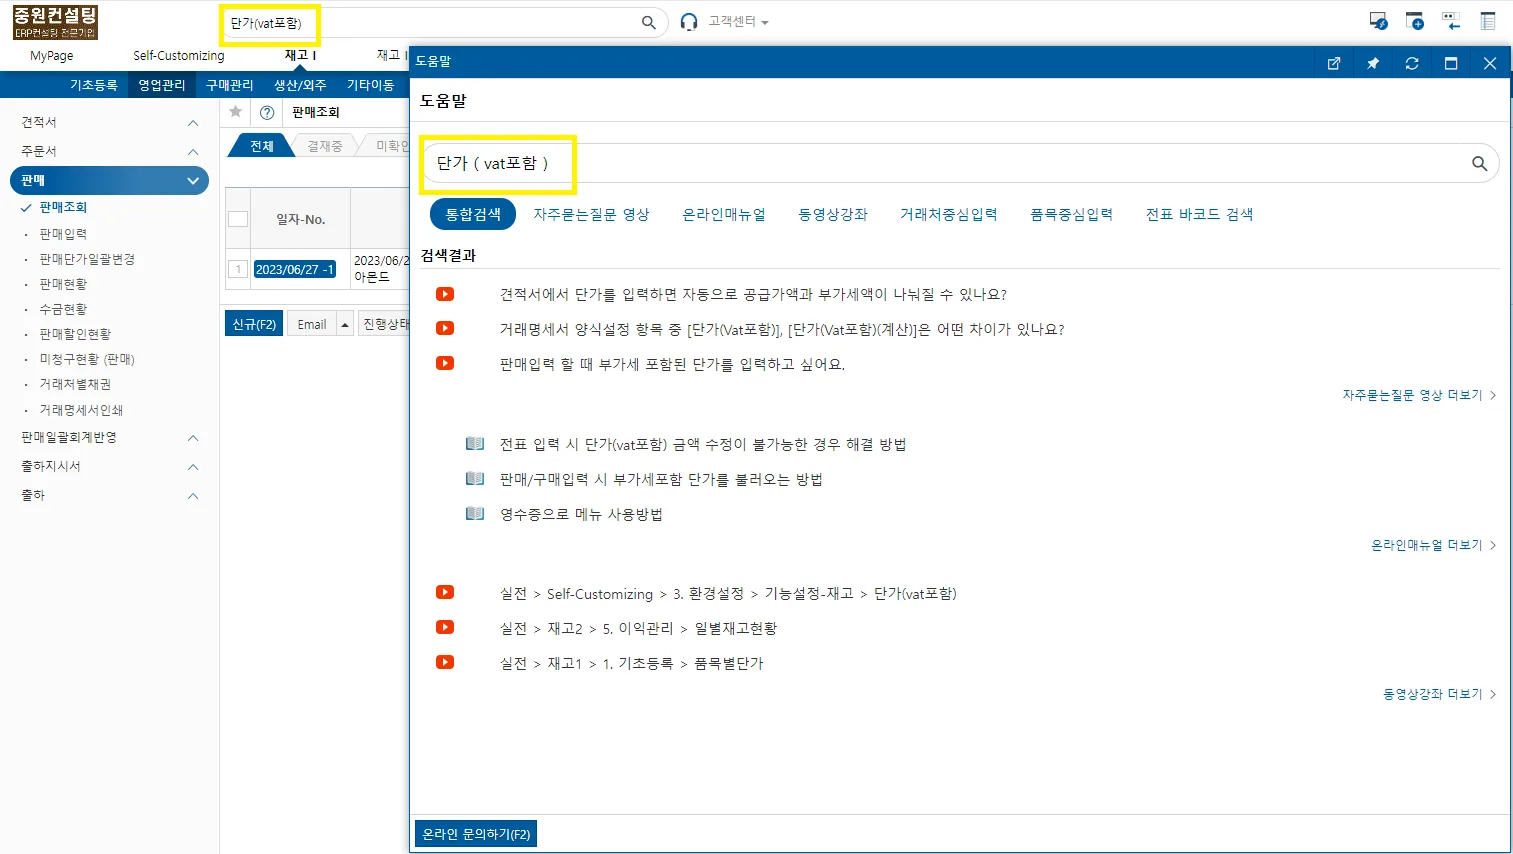Image resolution: width=1513 pixels, height=854 pixels.
Task: Play video about 견적서에서 단가 입력
Action: point(445,294)
